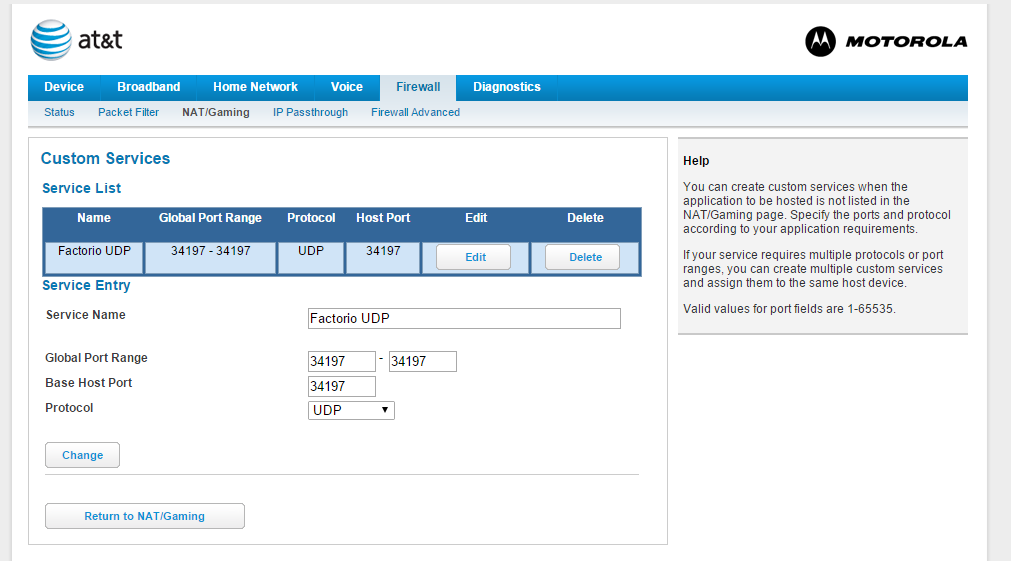Open the Device tab

tap(64, 87)
